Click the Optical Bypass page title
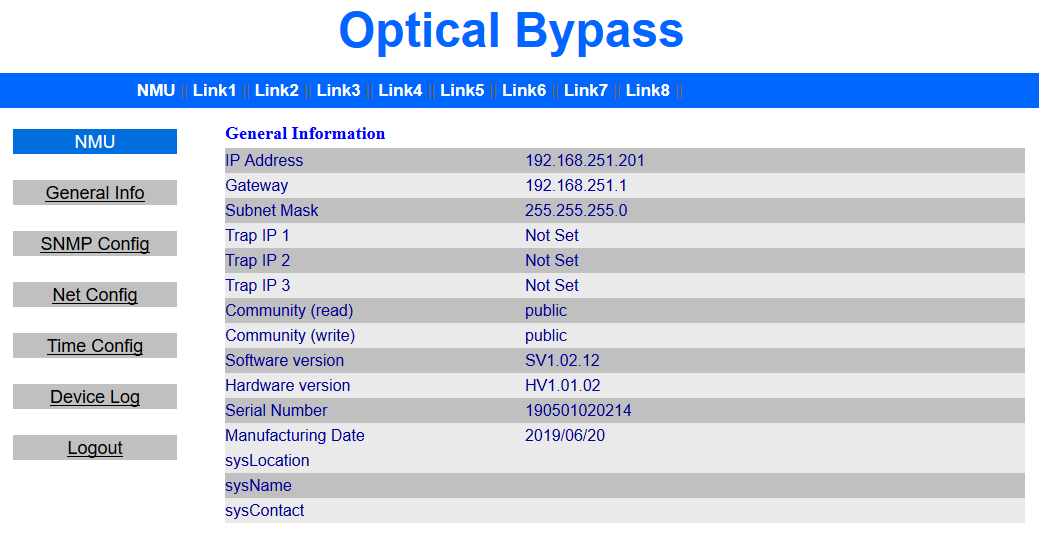The height and width of the screenshot is (535, 1039). click(x=511, y=31)
